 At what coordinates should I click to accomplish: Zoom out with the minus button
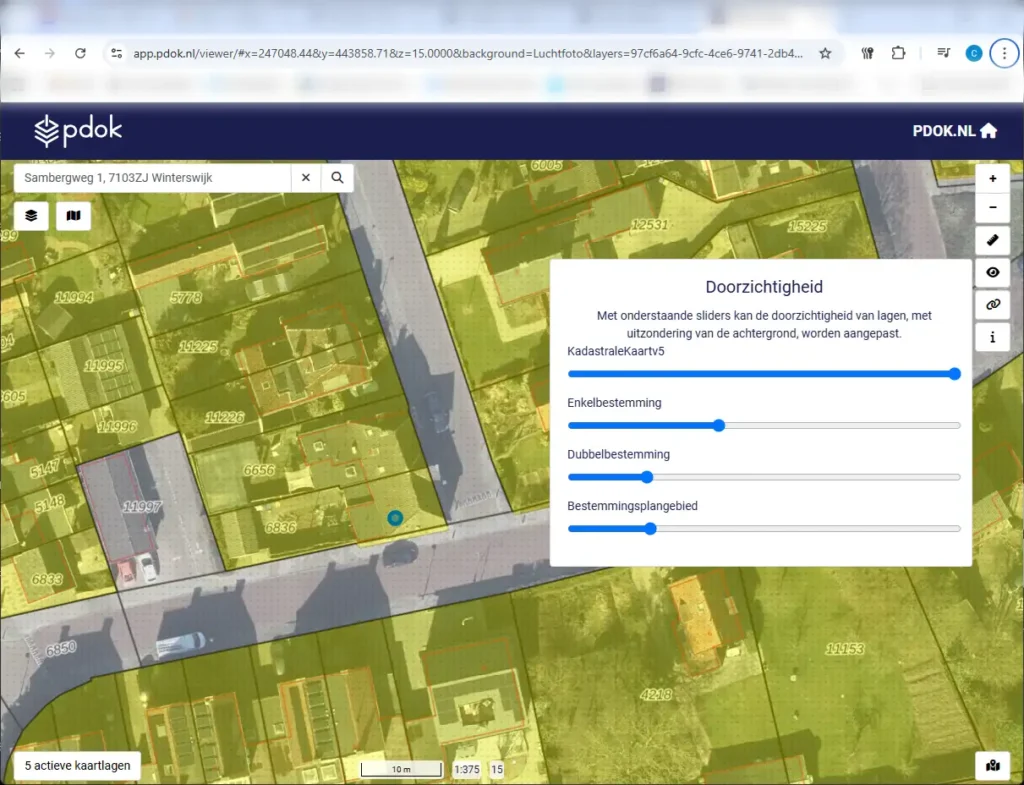992,207
